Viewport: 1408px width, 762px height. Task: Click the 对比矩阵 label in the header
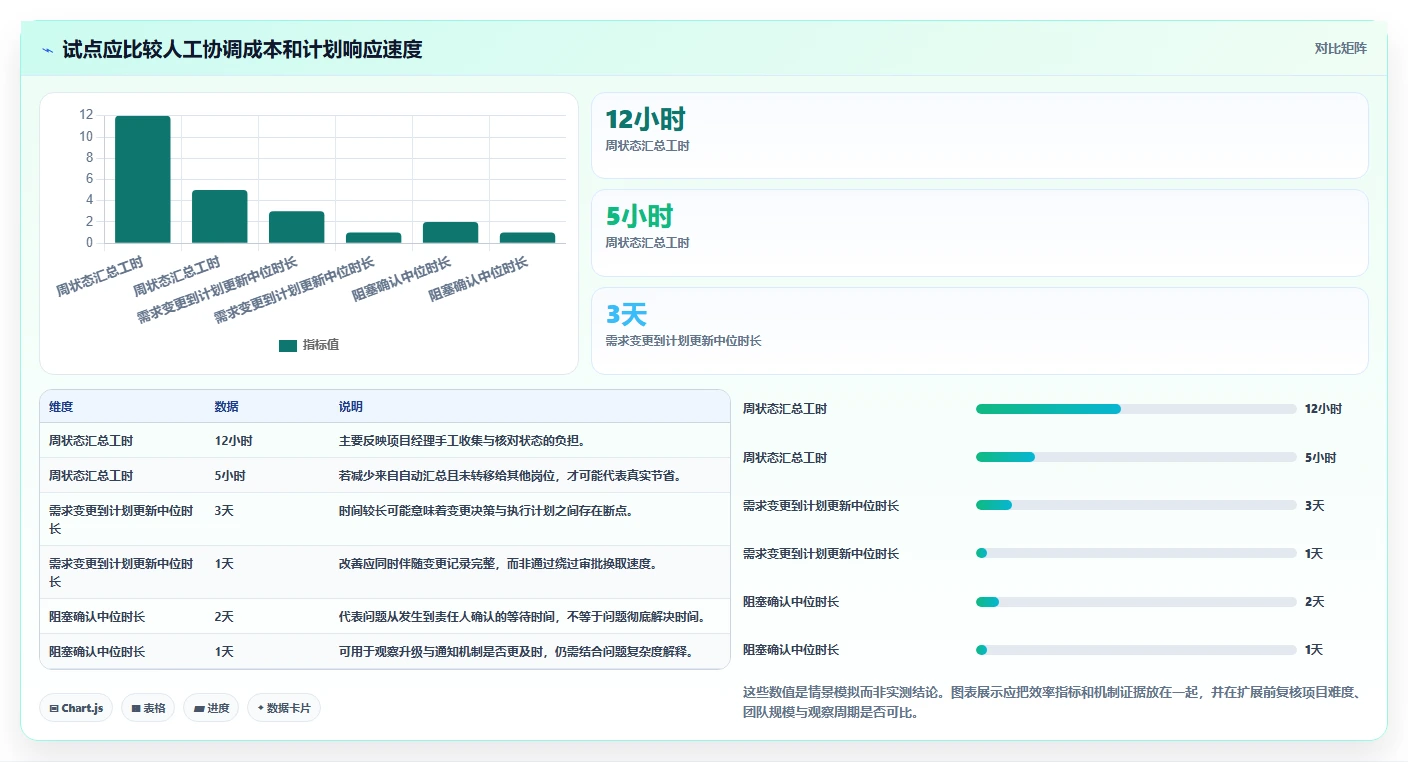1340,48
